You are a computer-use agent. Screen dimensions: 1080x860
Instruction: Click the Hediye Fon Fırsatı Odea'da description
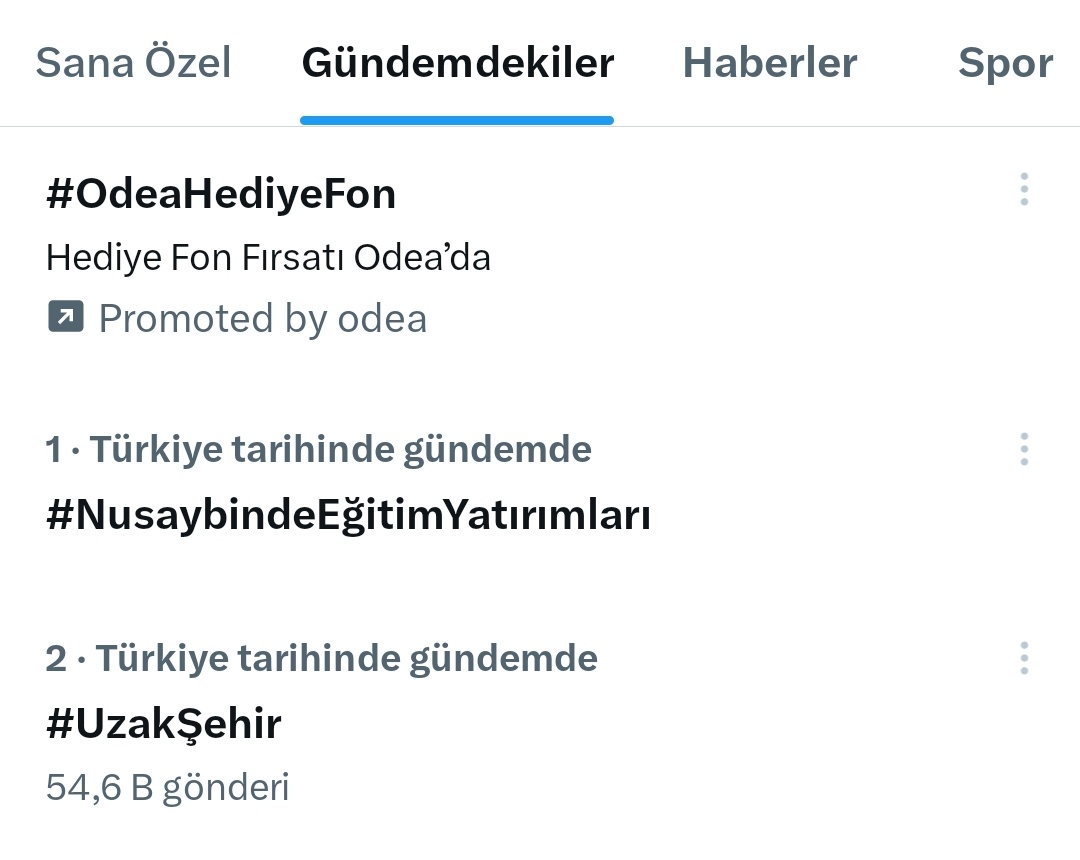coord(268,258)
